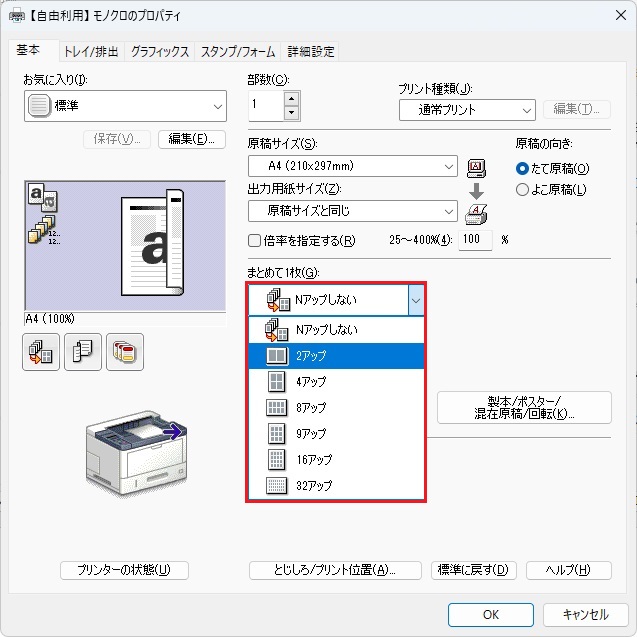Choose 4アップ from the list

coord(336,382)
